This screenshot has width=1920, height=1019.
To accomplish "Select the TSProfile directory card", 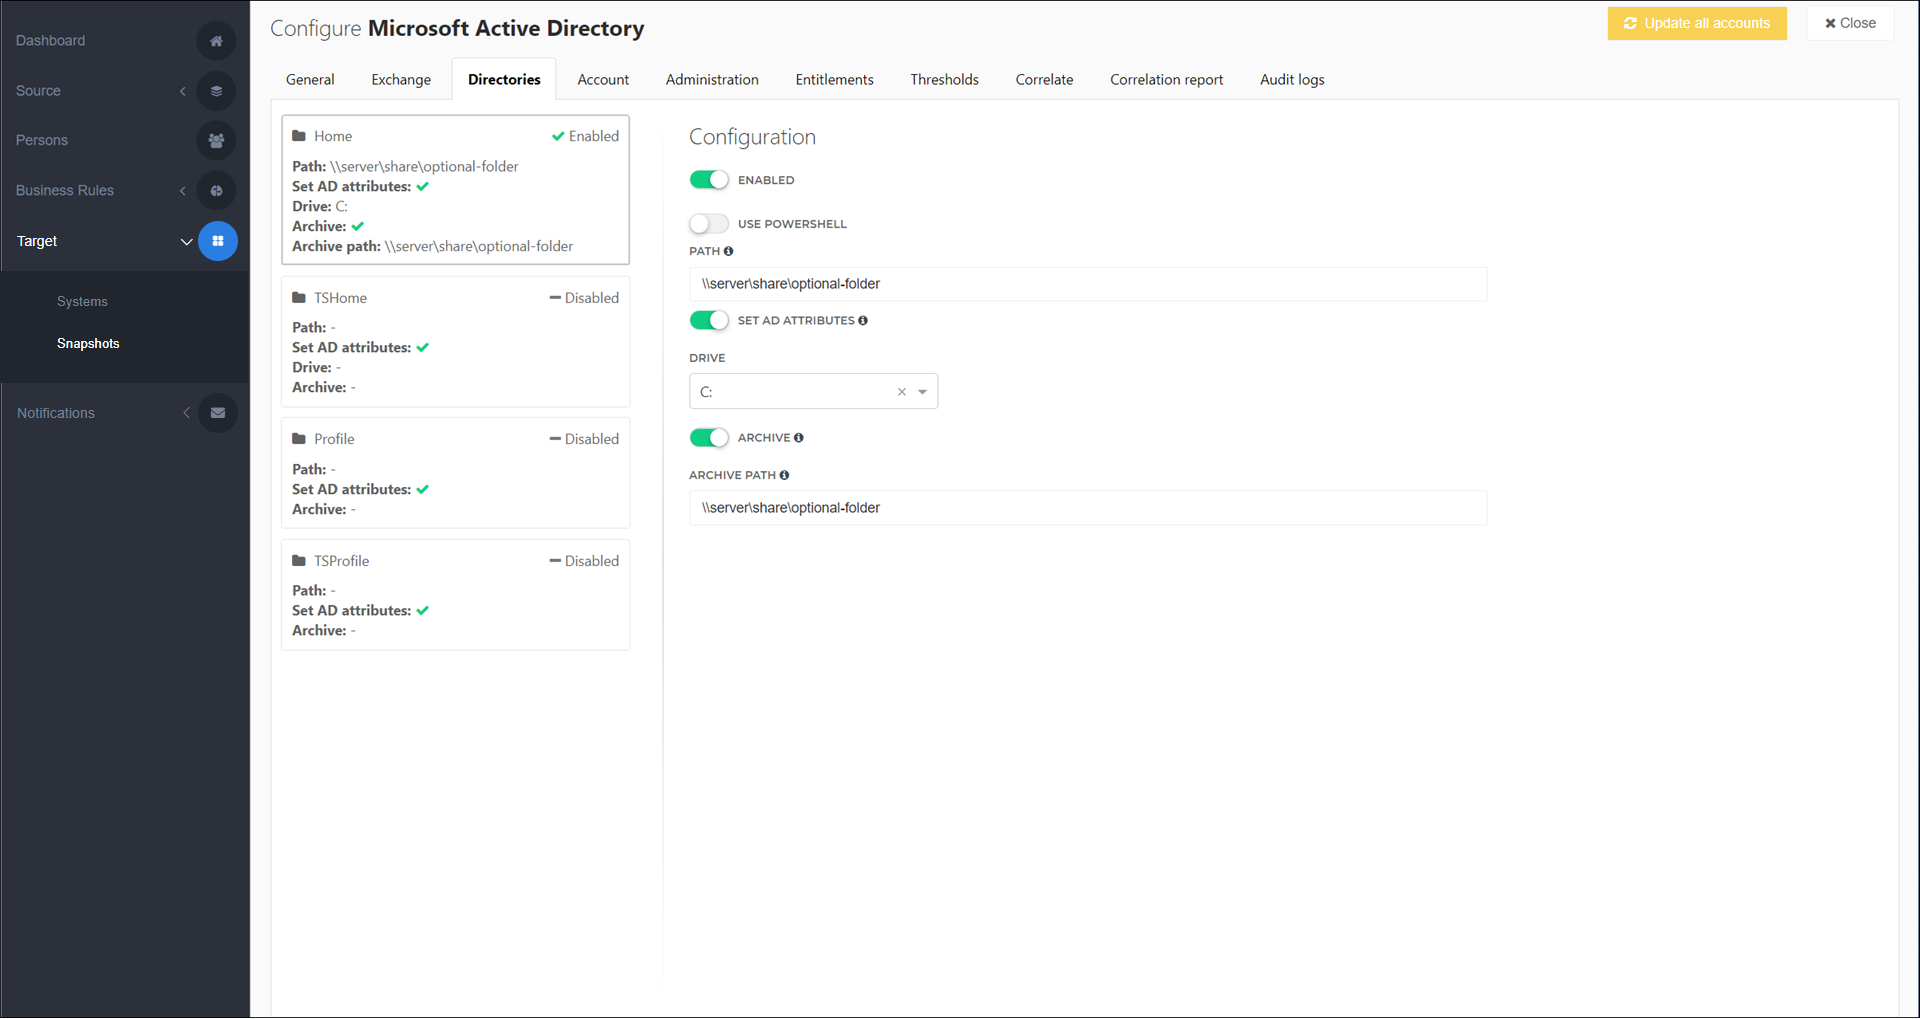I will [456, 595].
